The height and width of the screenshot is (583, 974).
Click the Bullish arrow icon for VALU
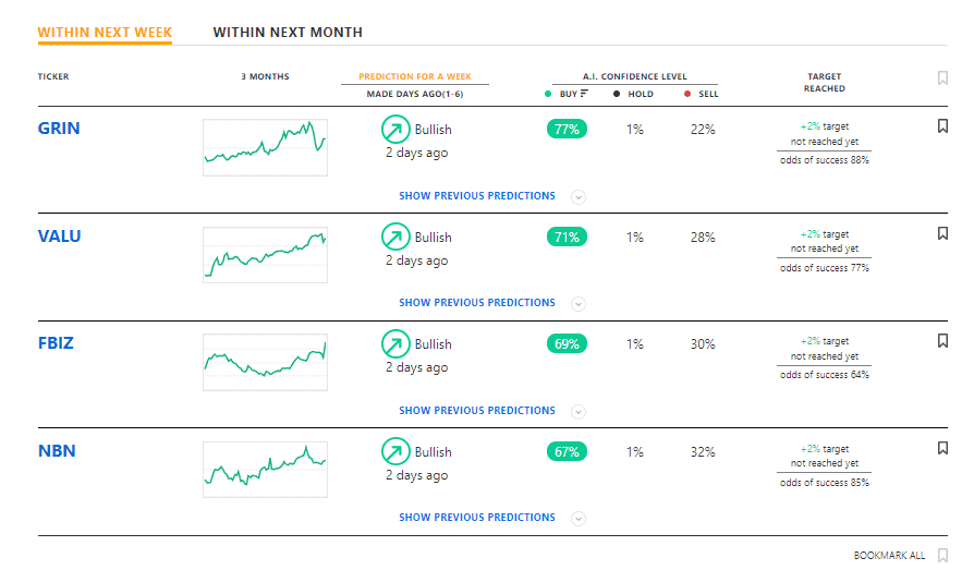395,237
